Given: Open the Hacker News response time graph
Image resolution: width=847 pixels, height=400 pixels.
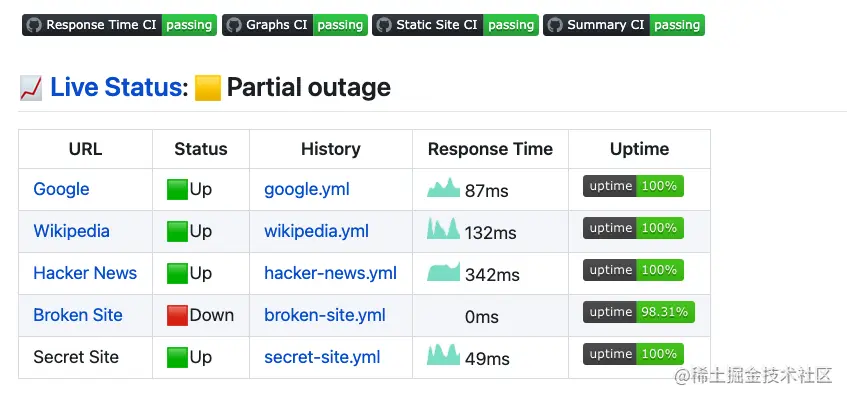Looking at the screenshot, I should [x=443, y=272].
